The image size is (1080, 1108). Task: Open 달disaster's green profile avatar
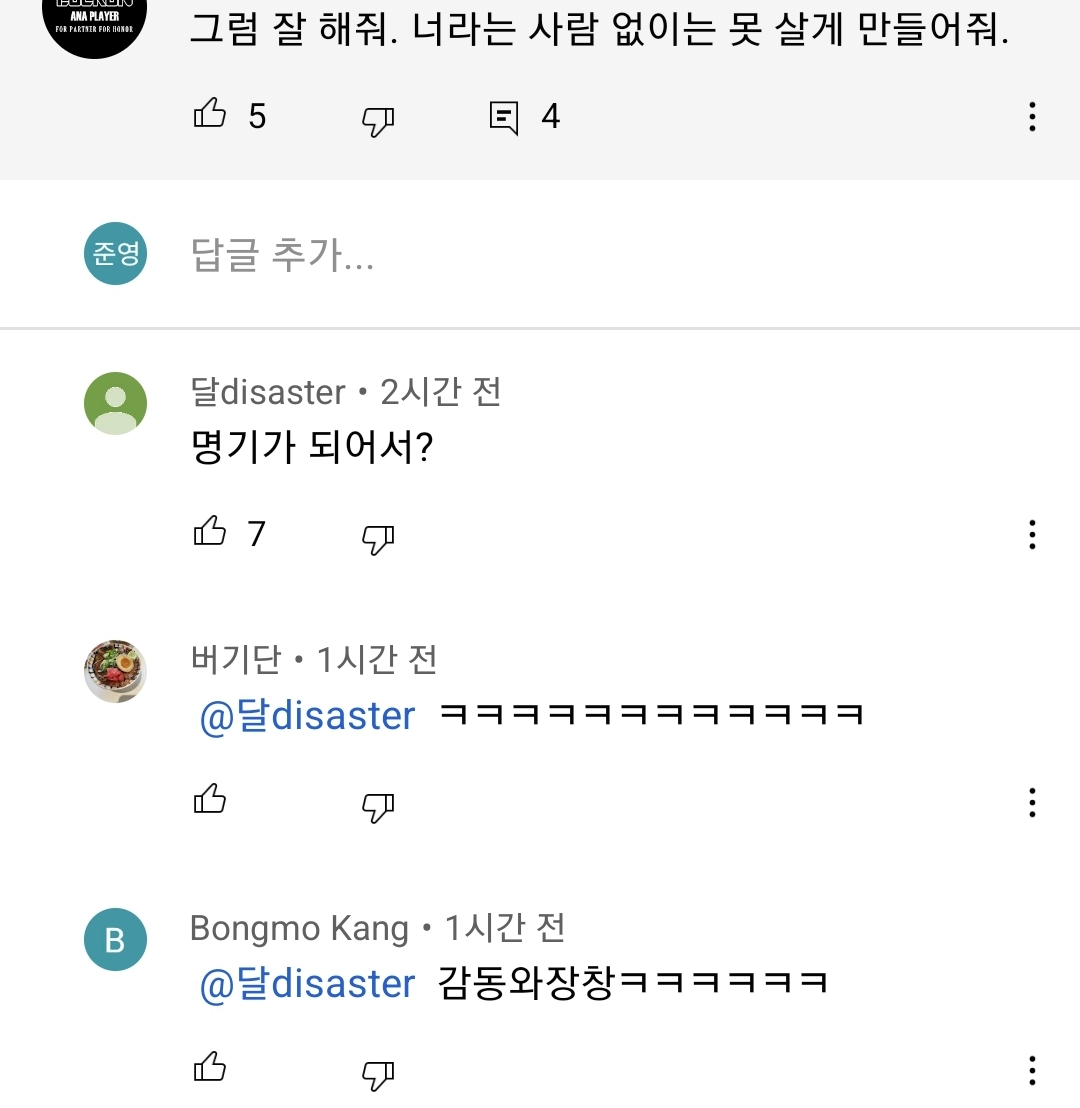(x=115, y=404)
